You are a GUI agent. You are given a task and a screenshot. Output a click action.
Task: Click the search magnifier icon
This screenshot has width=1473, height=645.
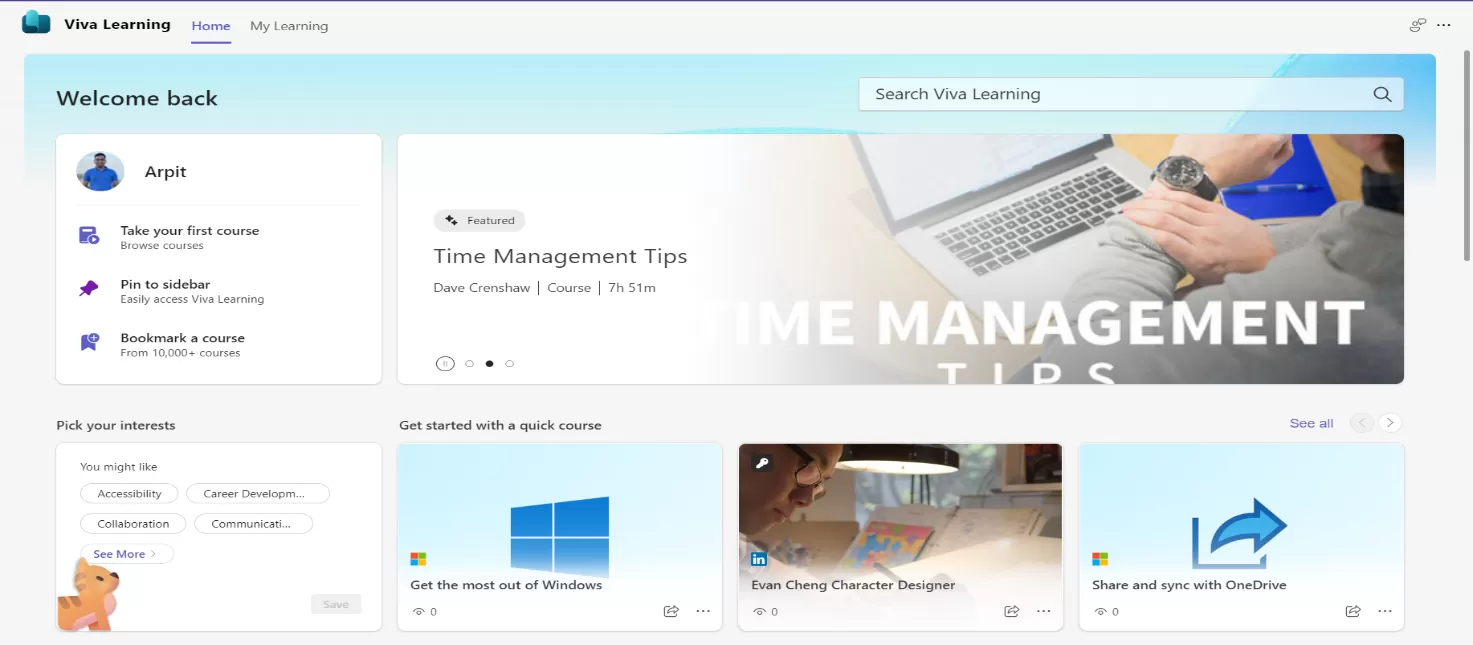(1382, 94)
